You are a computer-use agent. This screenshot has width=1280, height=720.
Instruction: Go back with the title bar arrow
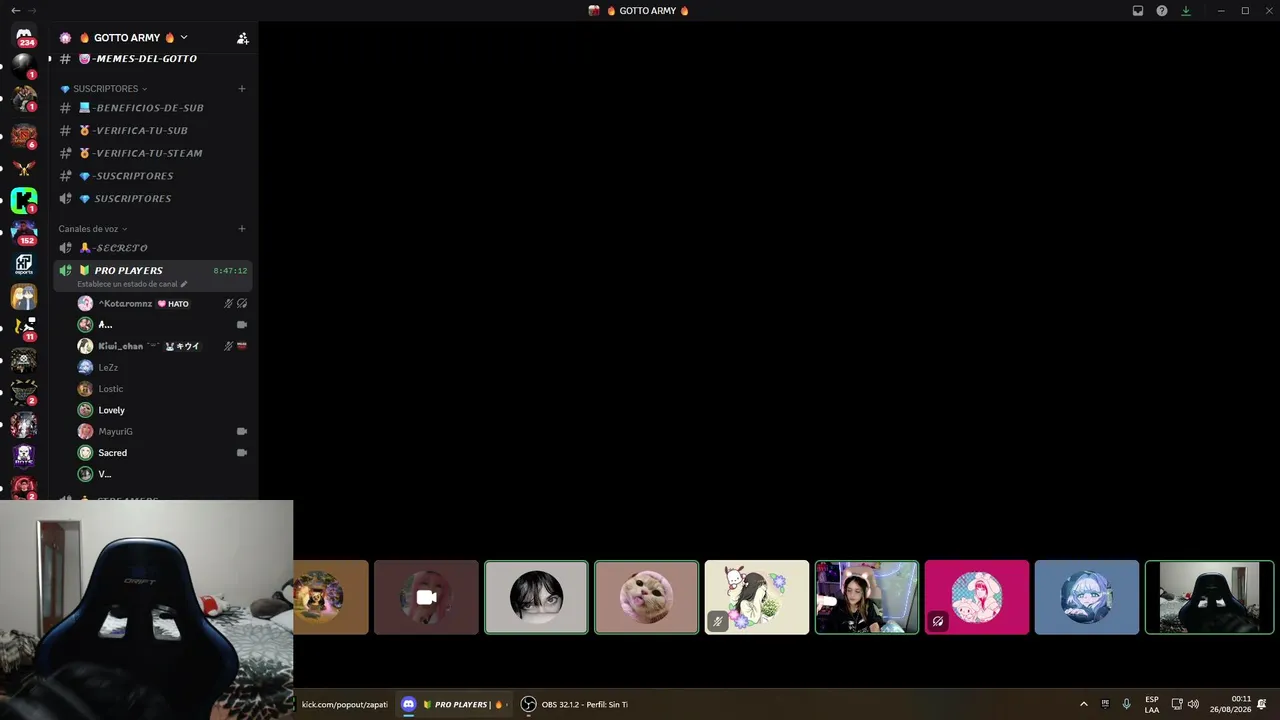(15, 11)
